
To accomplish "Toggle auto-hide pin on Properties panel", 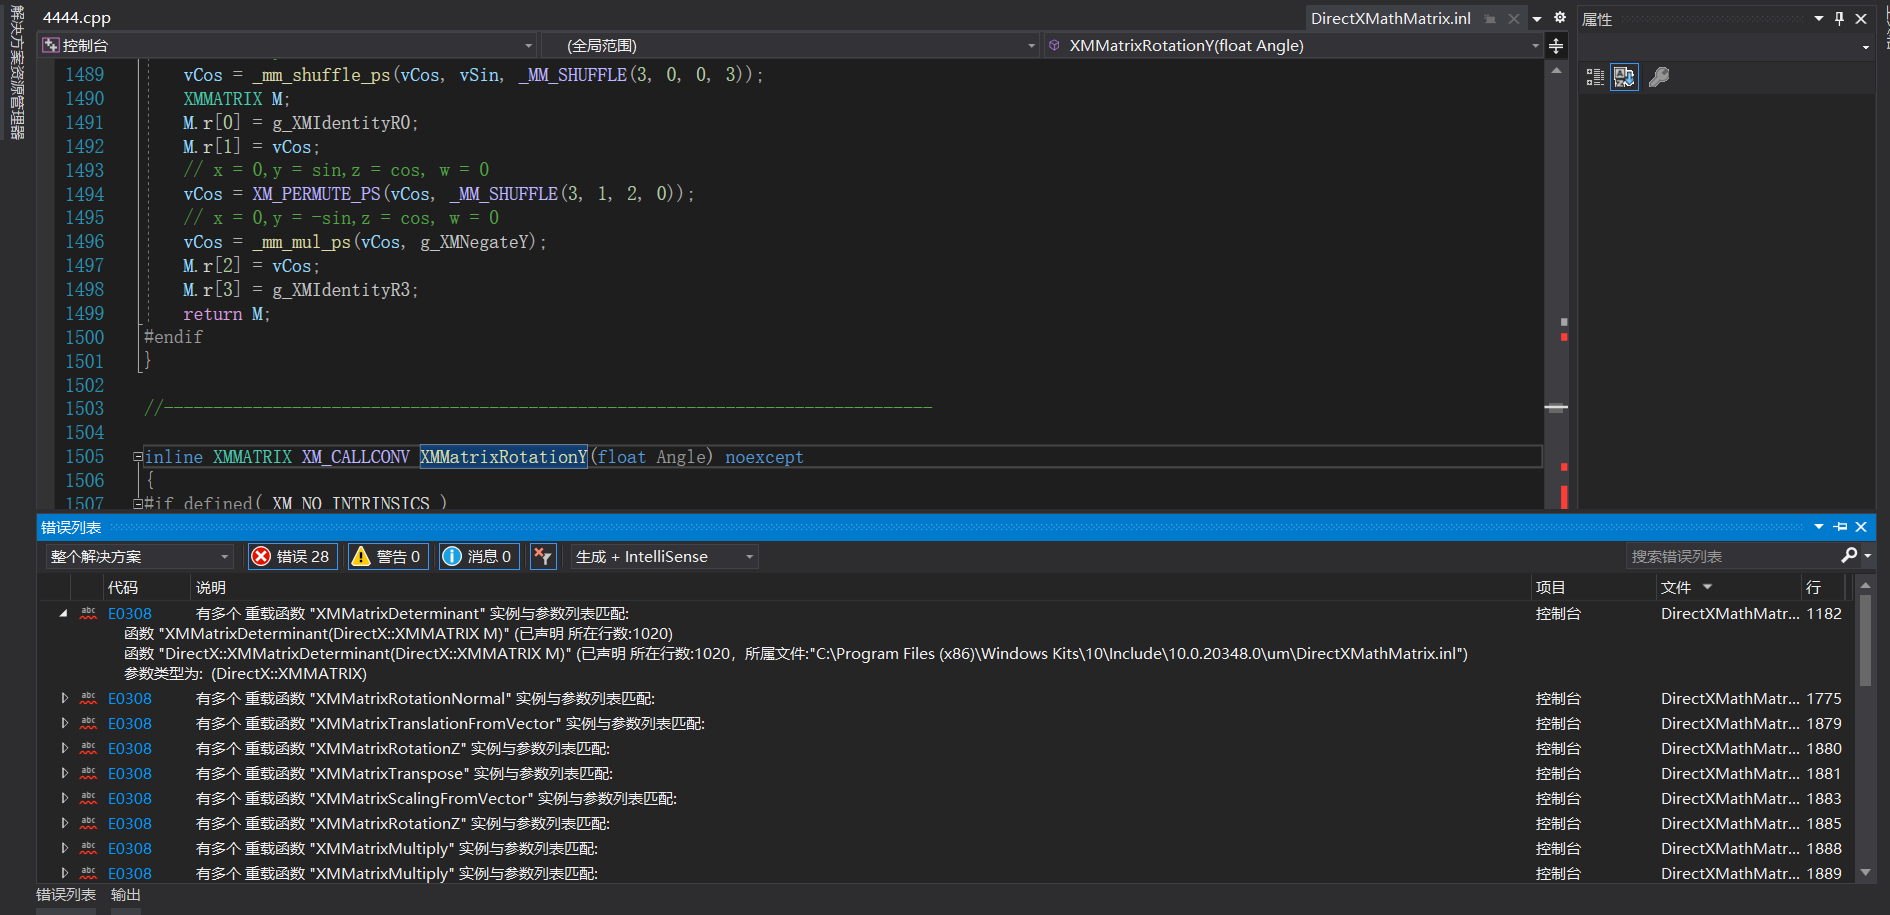I will (1840, 18).
